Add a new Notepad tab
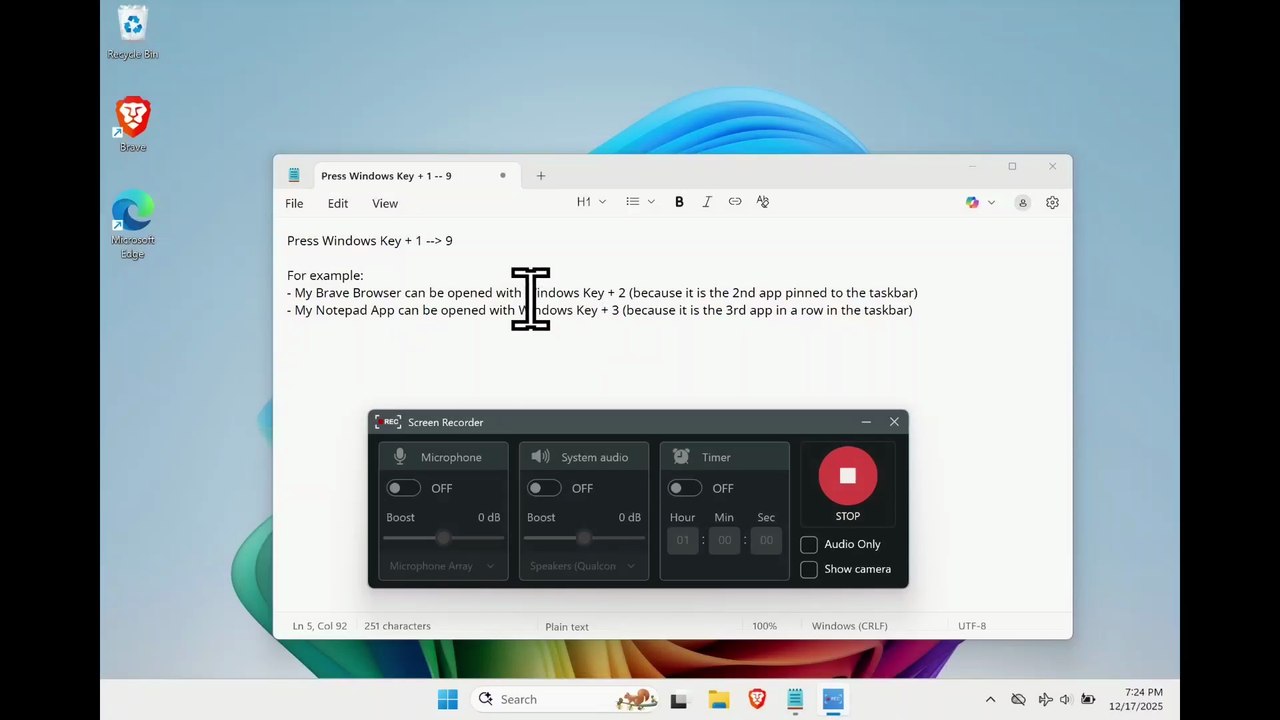This screenshot has width=1280, height=720. [x=541, y=176]
